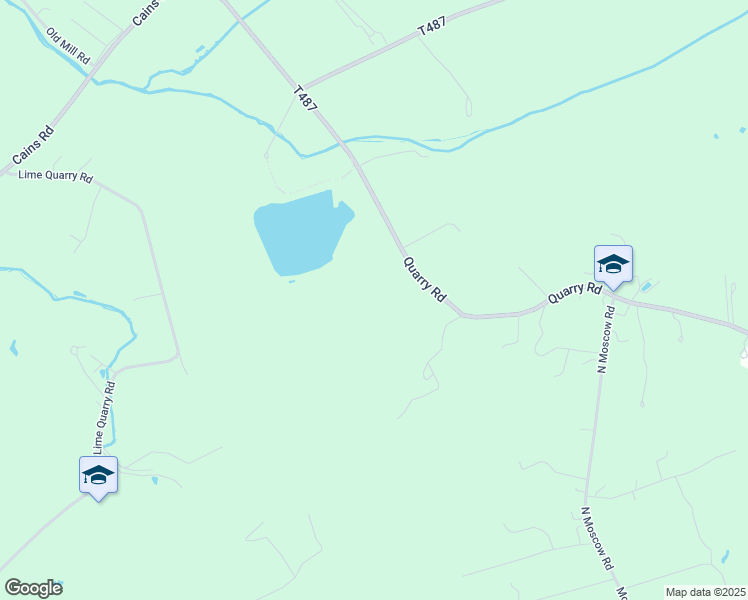Click the small pond near bottom-right corner
The height and width of the screenshot is (600, 748).
point(725,557)
